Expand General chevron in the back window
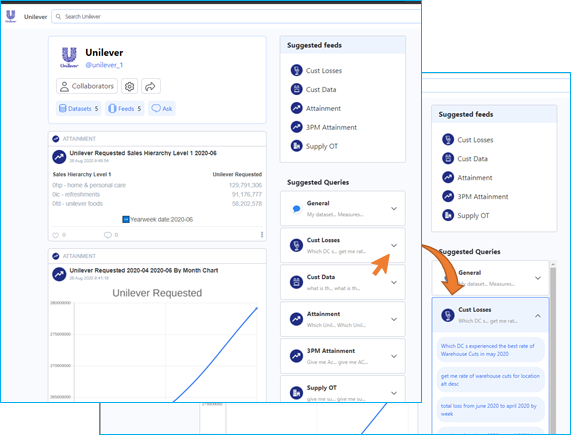571x435 pixels. pyautogui.click(x=537, y=278)
